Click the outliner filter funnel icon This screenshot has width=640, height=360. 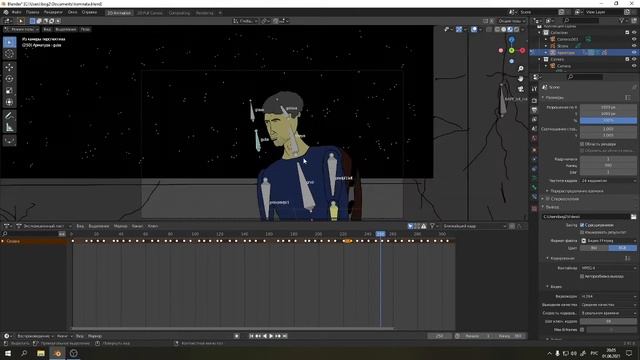coord(621,20)
